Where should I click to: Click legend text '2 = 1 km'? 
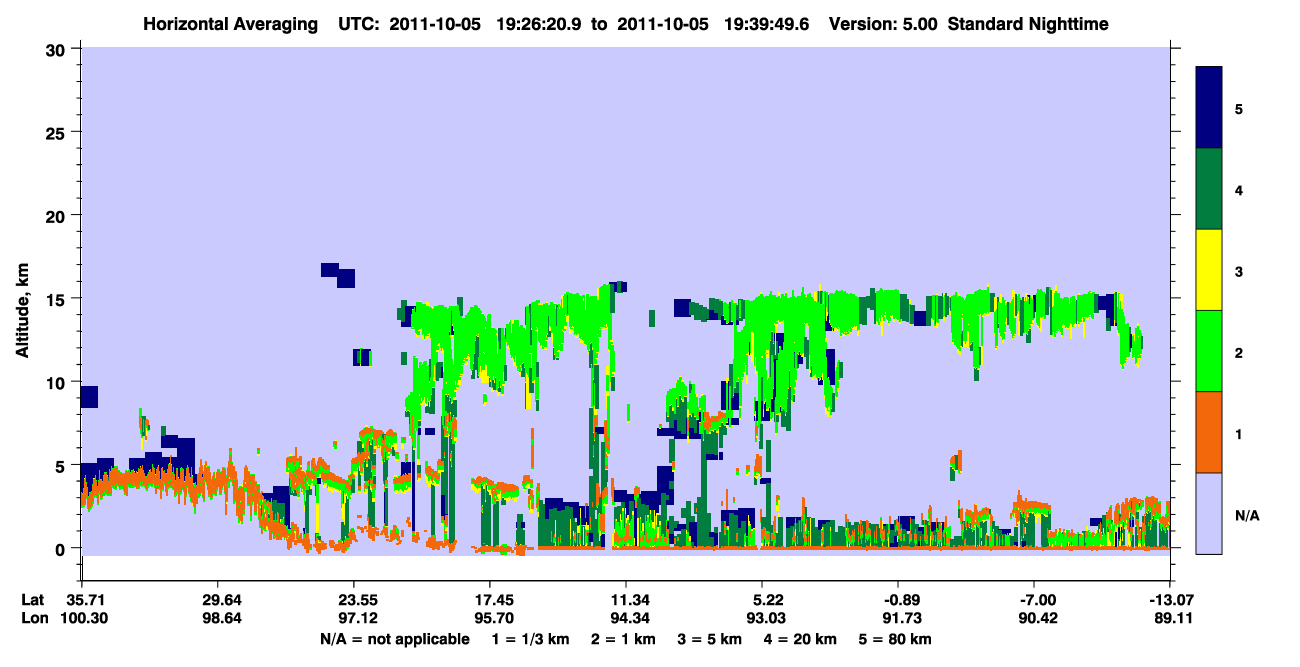624,639
